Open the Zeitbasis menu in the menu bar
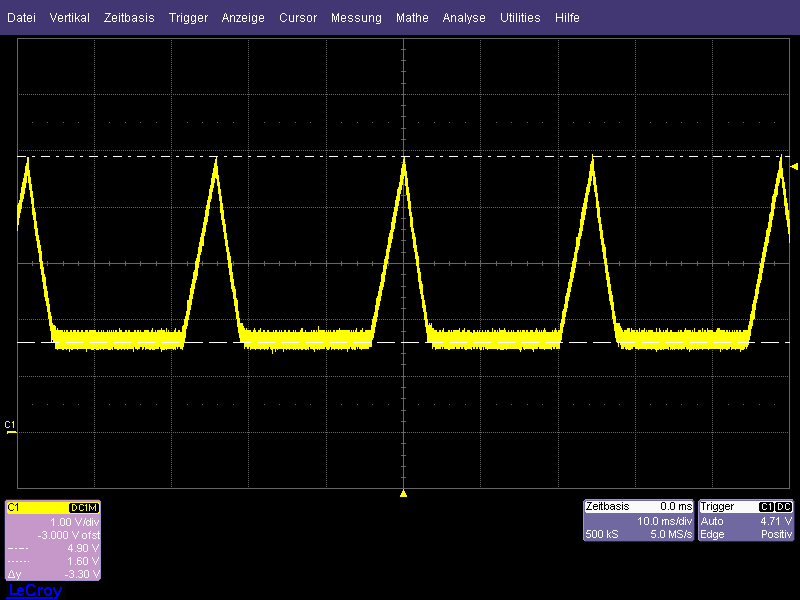 pyautogui.click(x=129, y=18)
